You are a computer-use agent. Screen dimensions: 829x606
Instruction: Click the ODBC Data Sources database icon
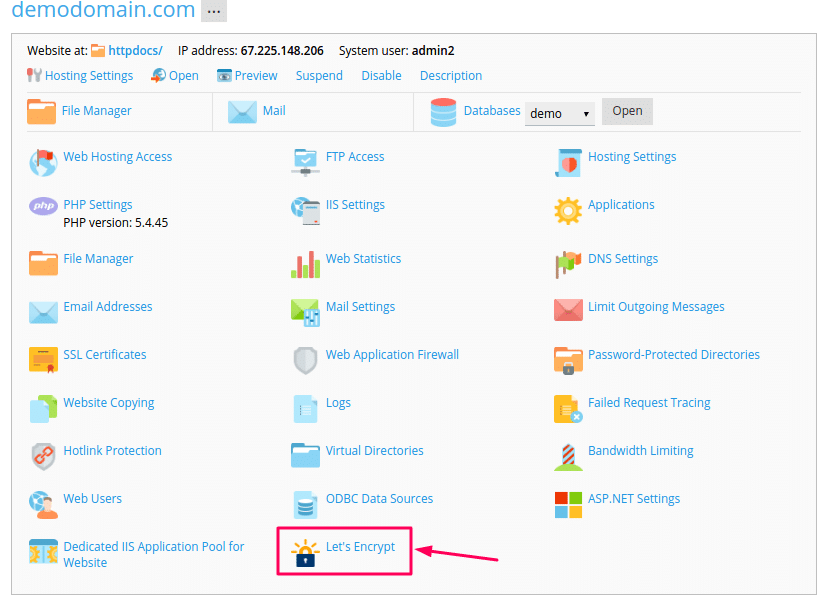click(x=306, y=505)
